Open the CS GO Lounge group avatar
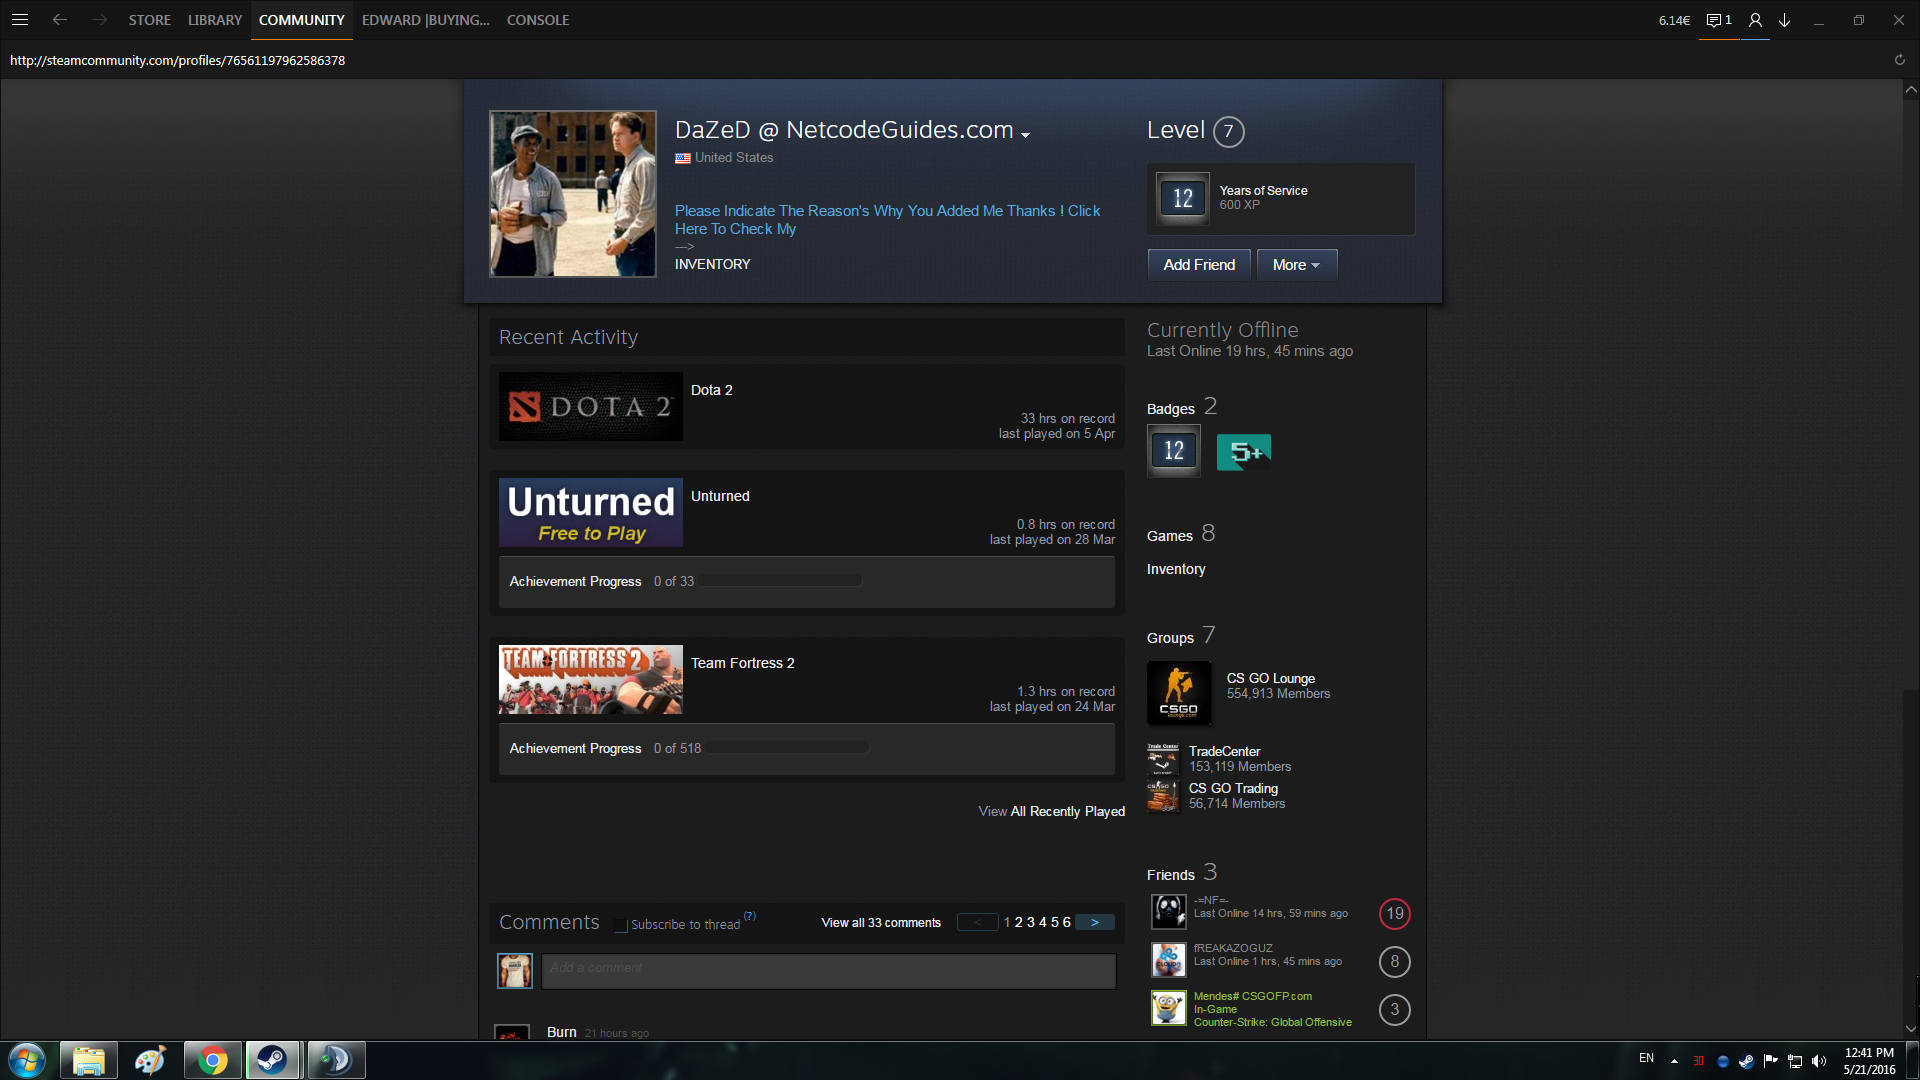The image size is (1920, 1080). pyautogui.click(x=1178, y=692)
